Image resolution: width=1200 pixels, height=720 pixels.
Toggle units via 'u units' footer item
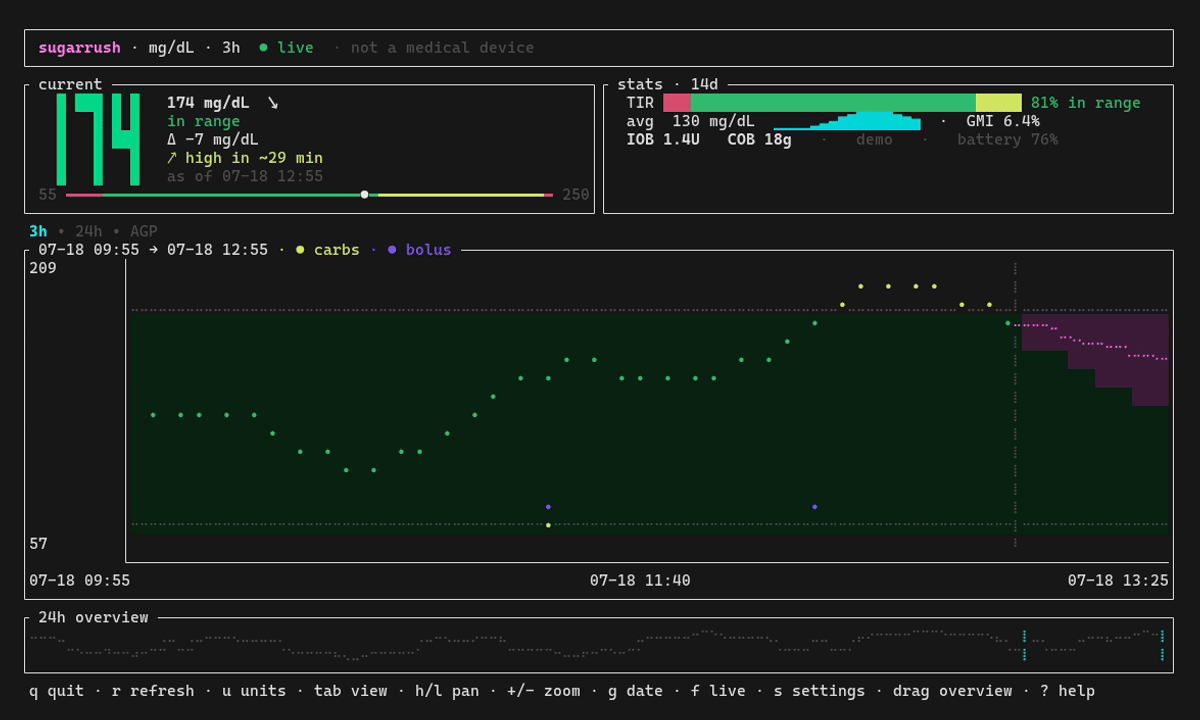click(x=254, y=691)
